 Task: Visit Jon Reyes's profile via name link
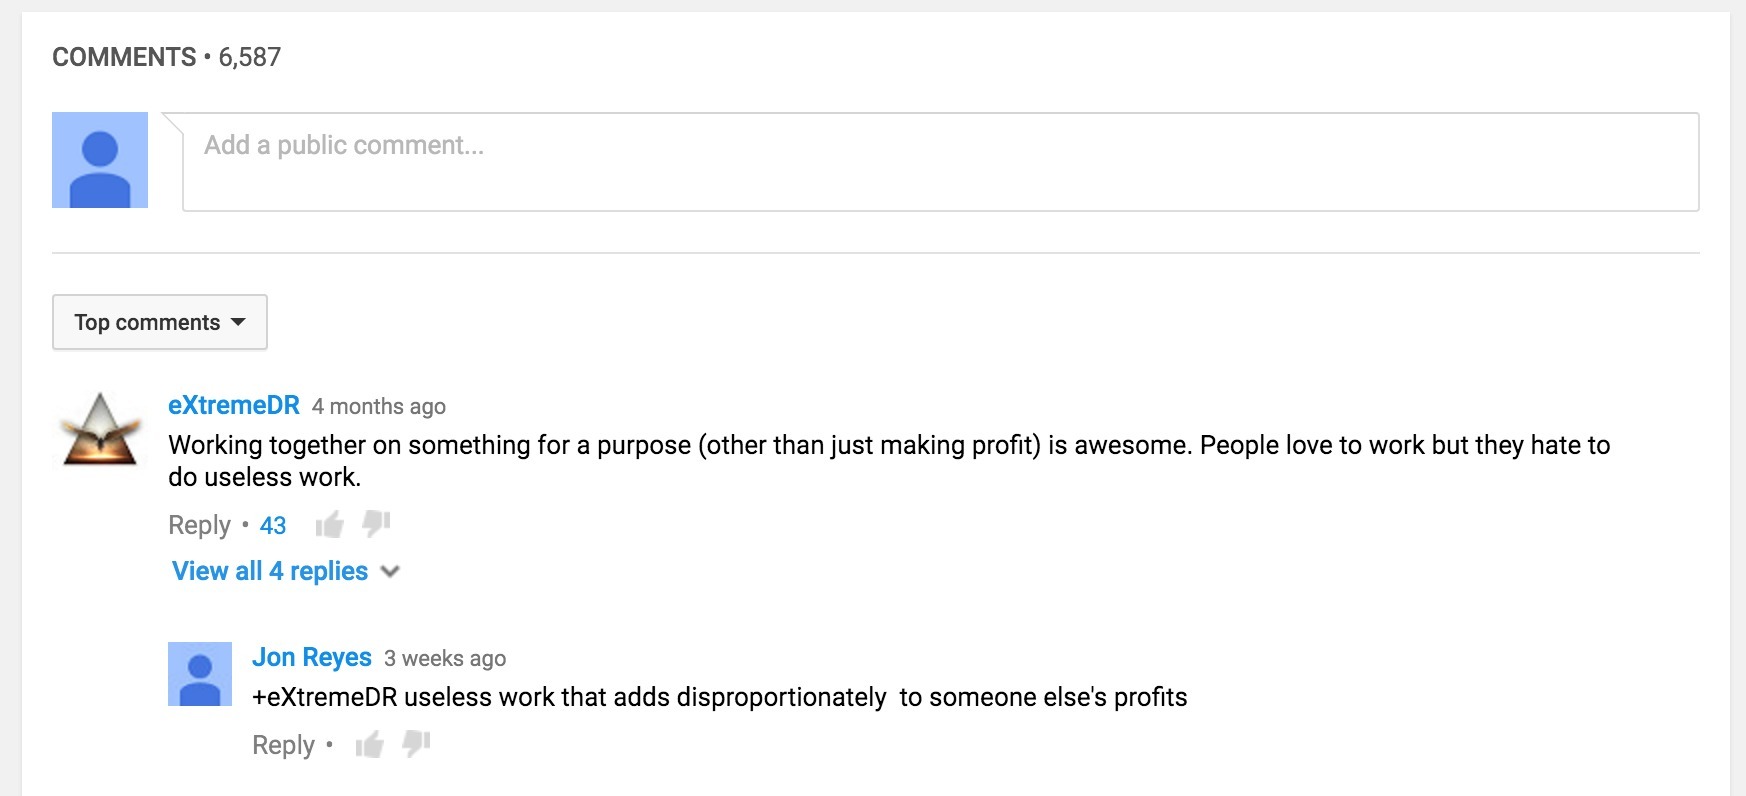click(312, 657)
